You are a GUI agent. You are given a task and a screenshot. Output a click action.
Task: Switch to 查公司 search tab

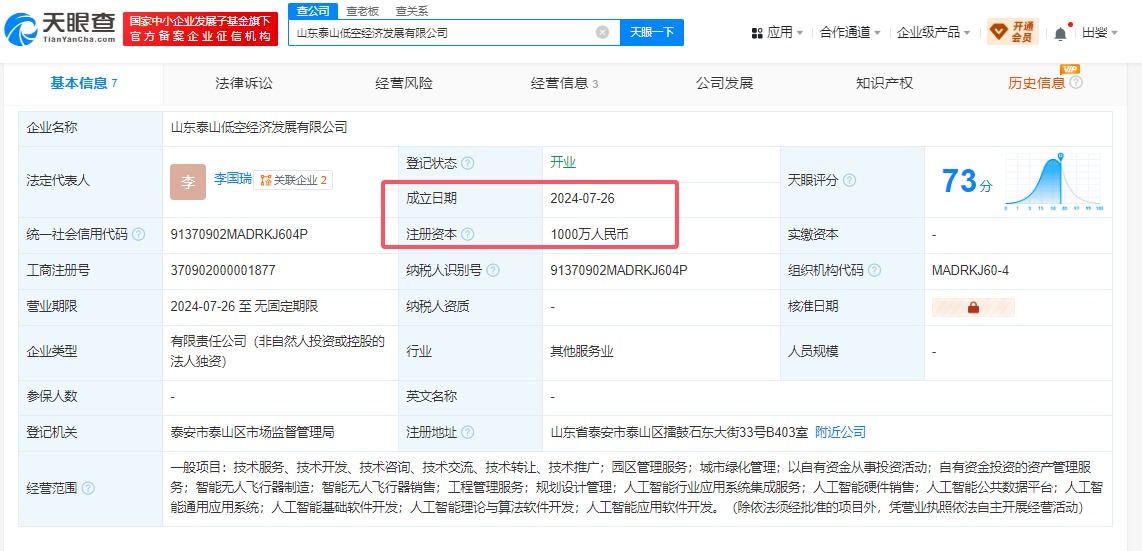tap(313, 10)
